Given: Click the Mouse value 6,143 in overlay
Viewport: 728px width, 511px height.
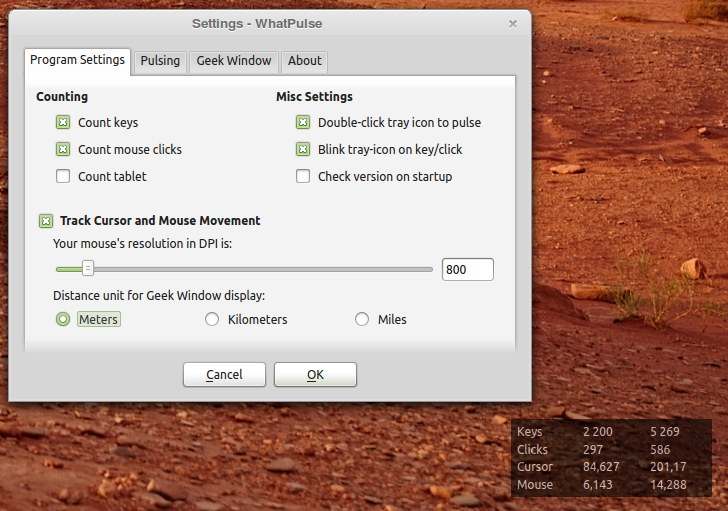Looking at the screenshot, I should (598, 485).
